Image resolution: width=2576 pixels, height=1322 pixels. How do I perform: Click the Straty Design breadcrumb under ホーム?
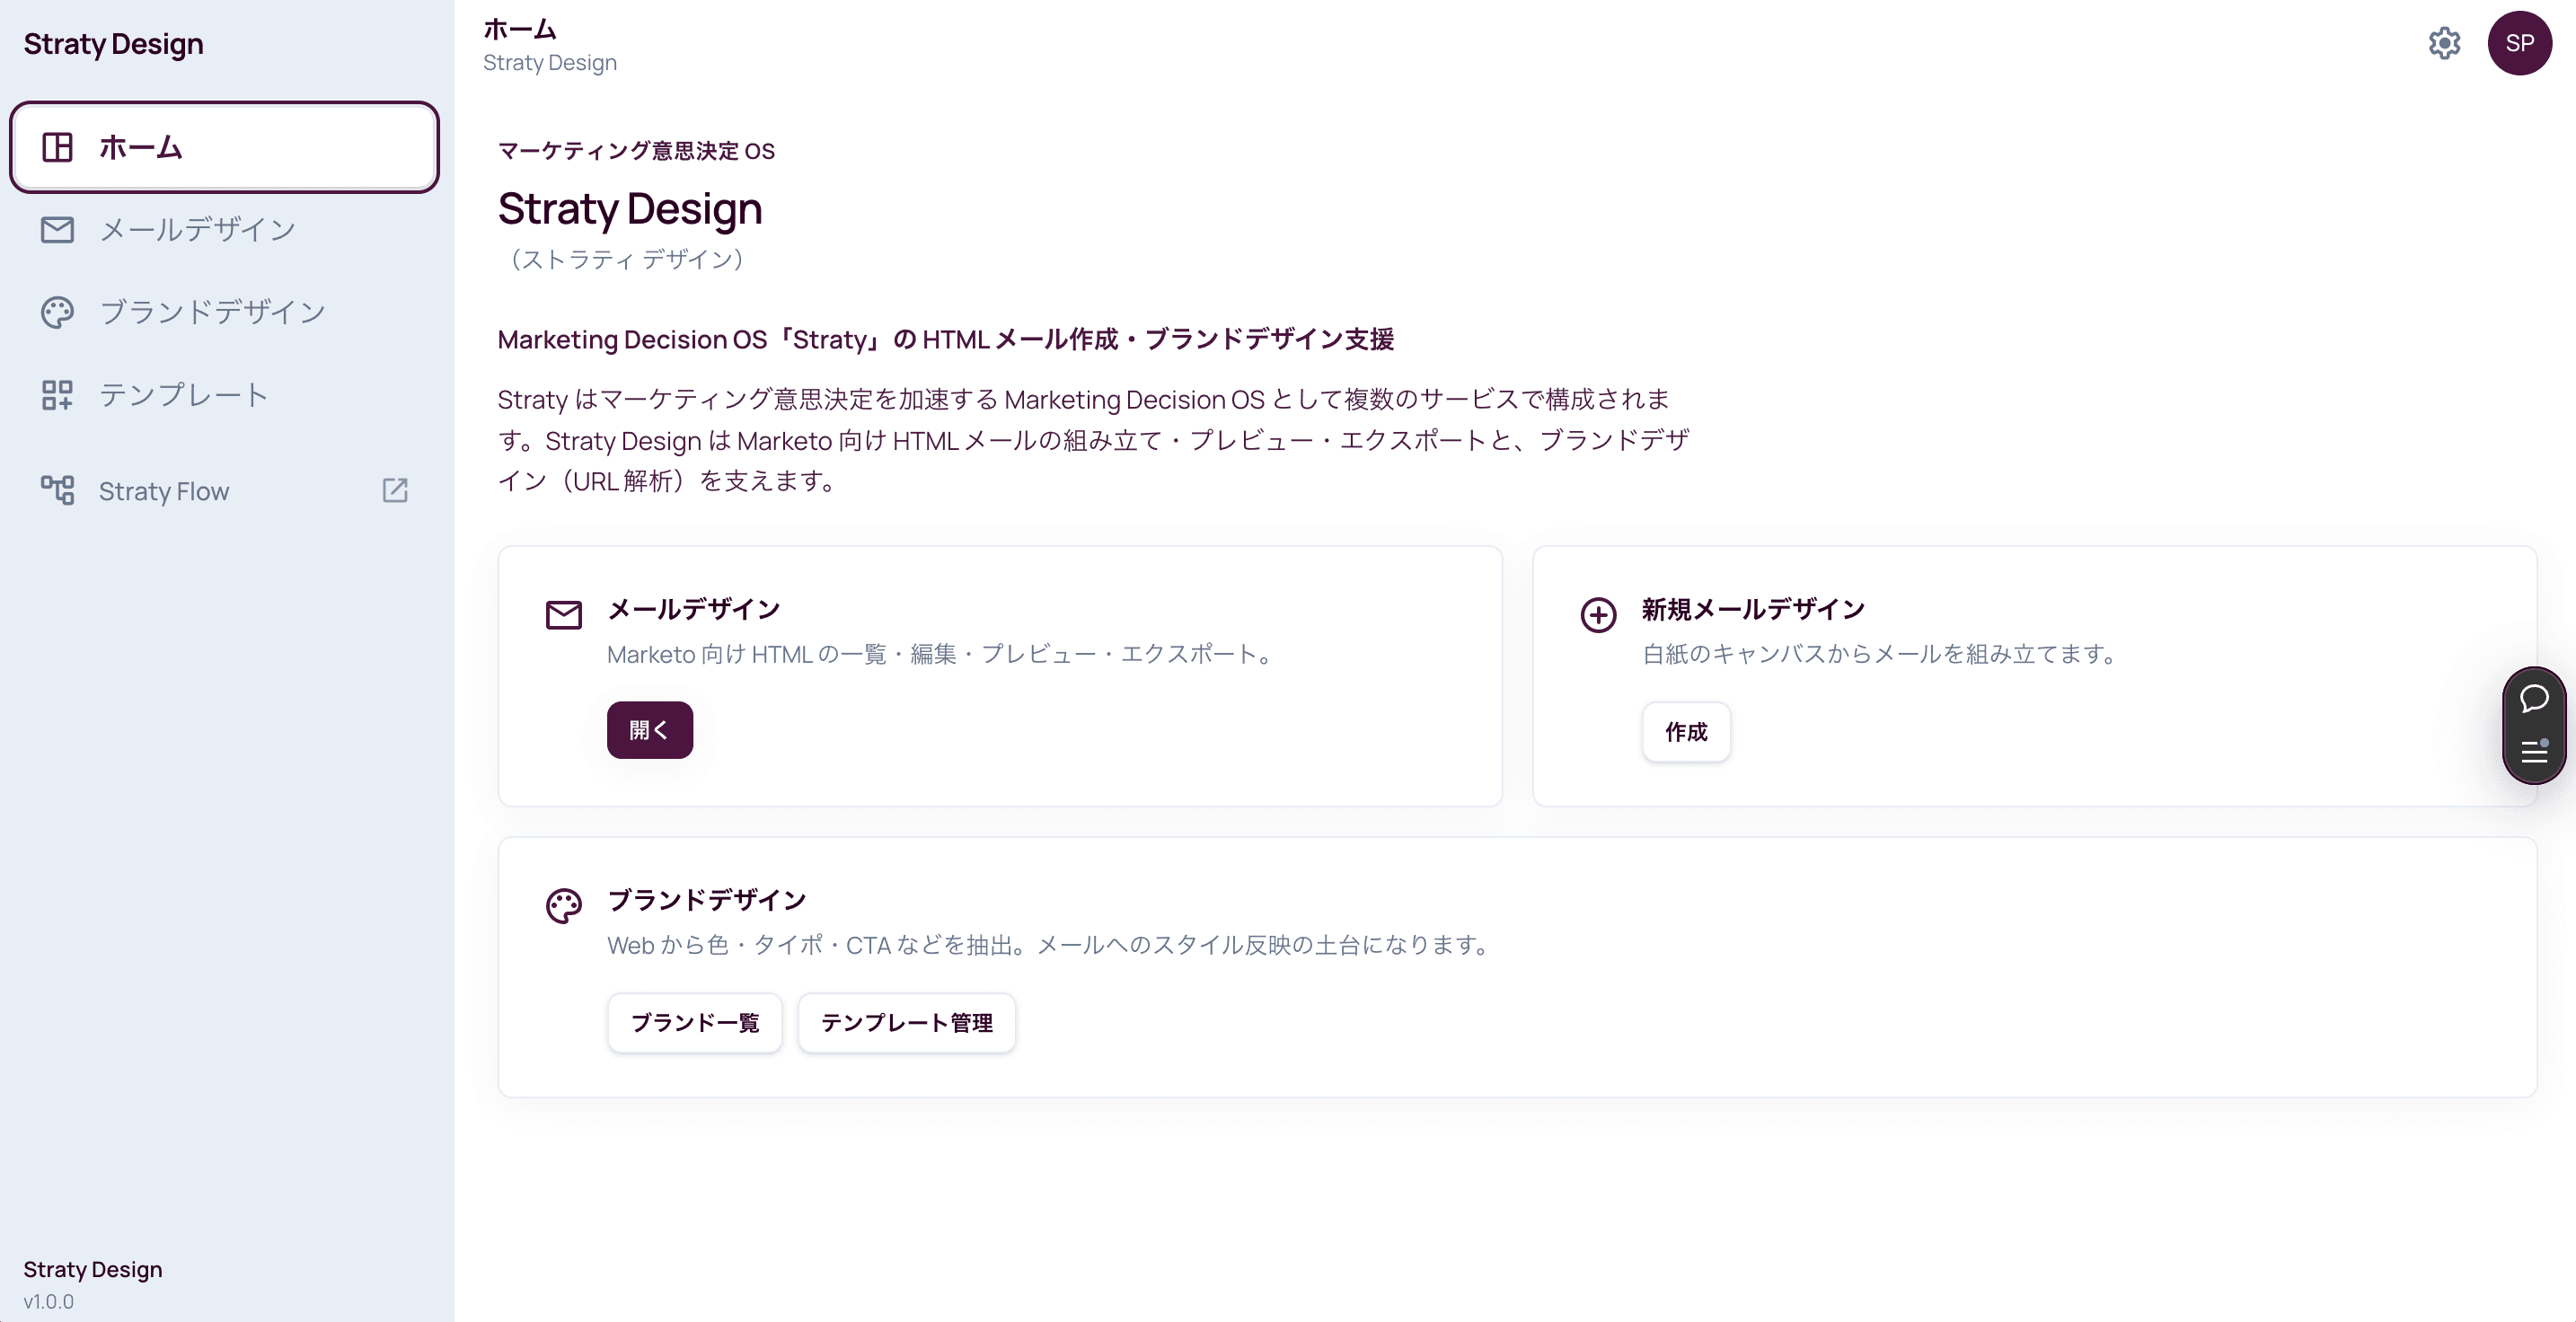(x=550, y=62)
